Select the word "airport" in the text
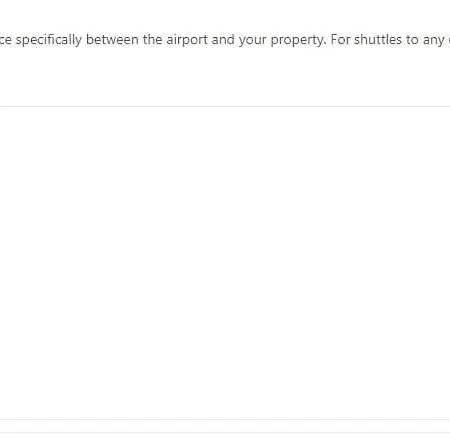The width and height of the screenshot is (450, 439). click(187, 40)
